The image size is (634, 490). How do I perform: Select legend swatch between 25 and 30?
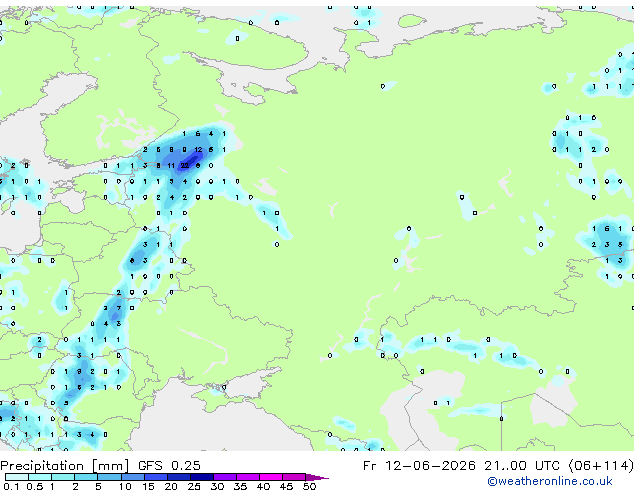(x=202, y=477)
